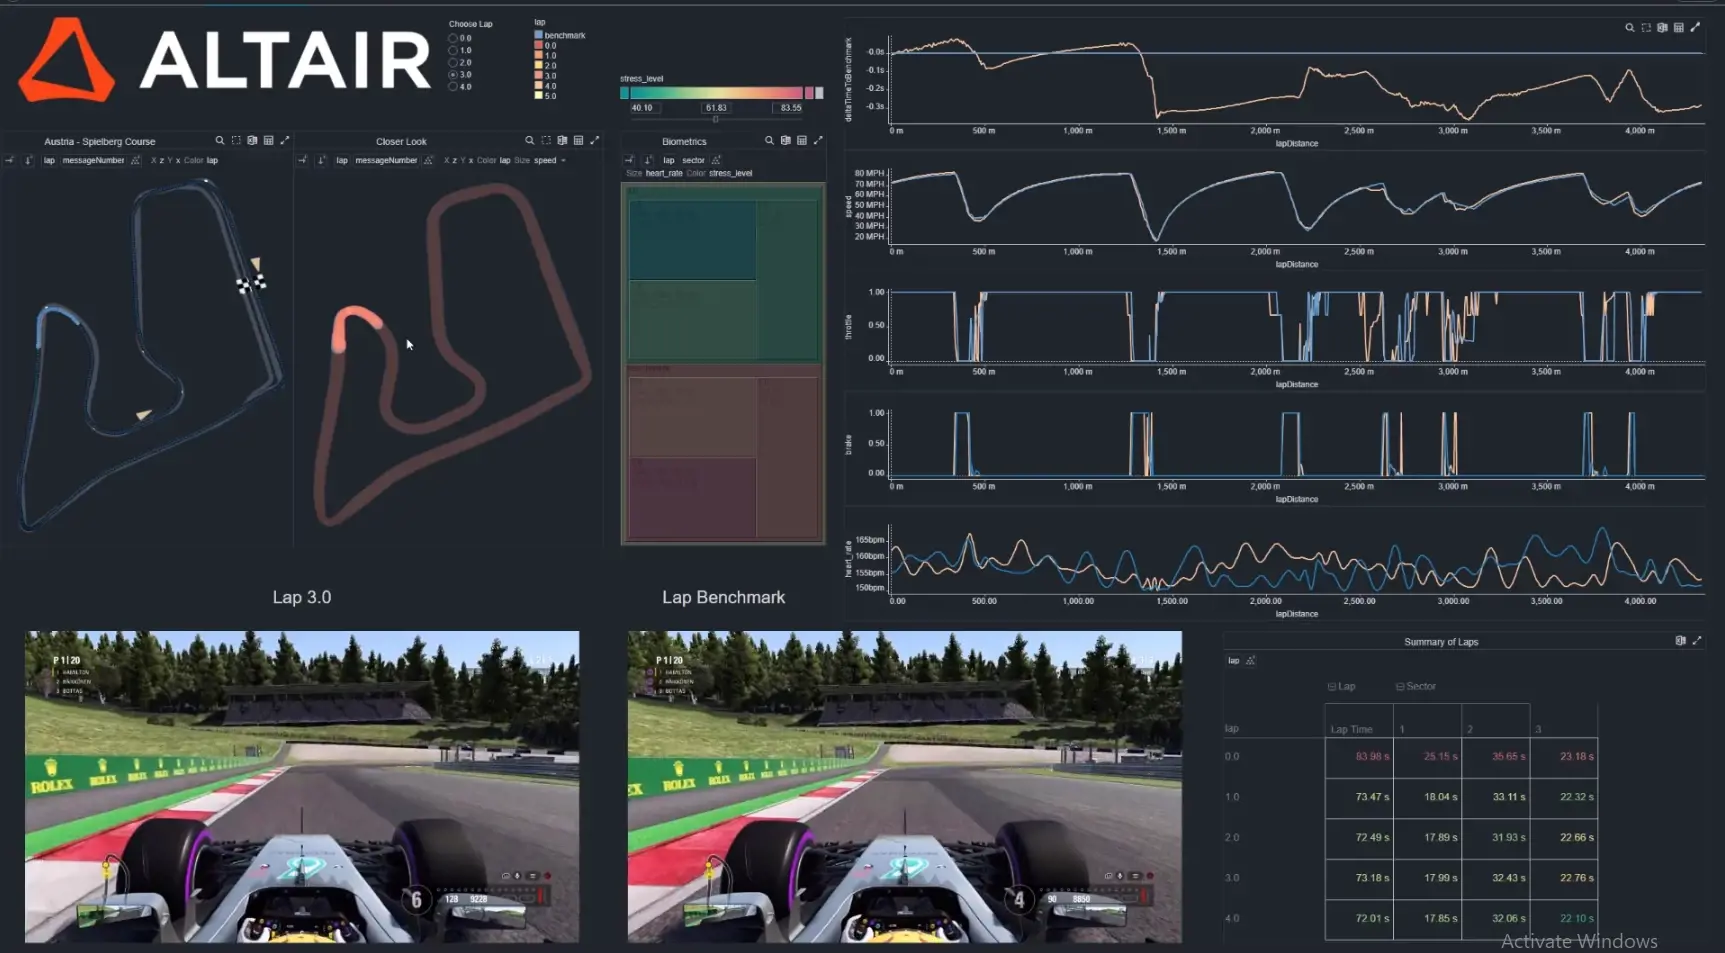Viewport: 1725px width, 953px height.
Task: Open search in the Biometrics panel
Action: coord(768,140)
